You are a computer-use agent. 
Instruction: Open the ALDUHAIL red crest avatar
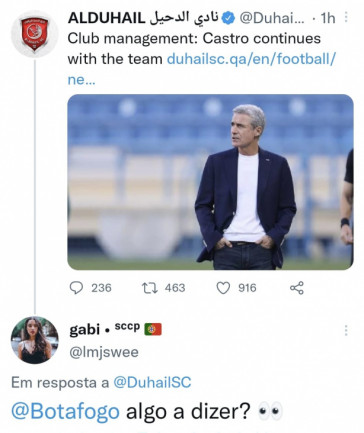tap(34, 34)
